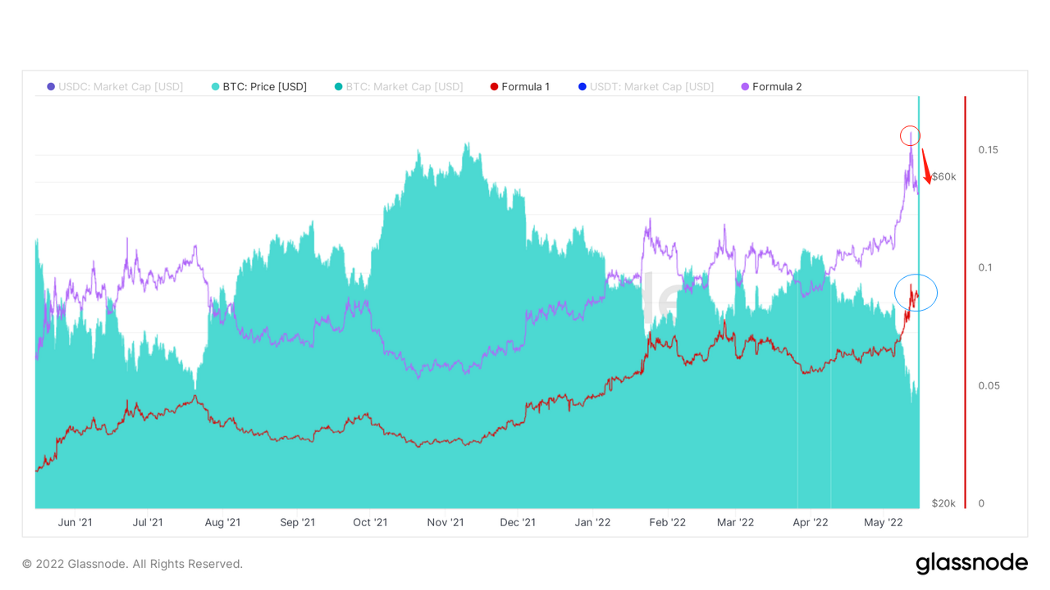The image size is (1050, 590).
Task: Click the $60k price axis label
Action: pos(944,177)
